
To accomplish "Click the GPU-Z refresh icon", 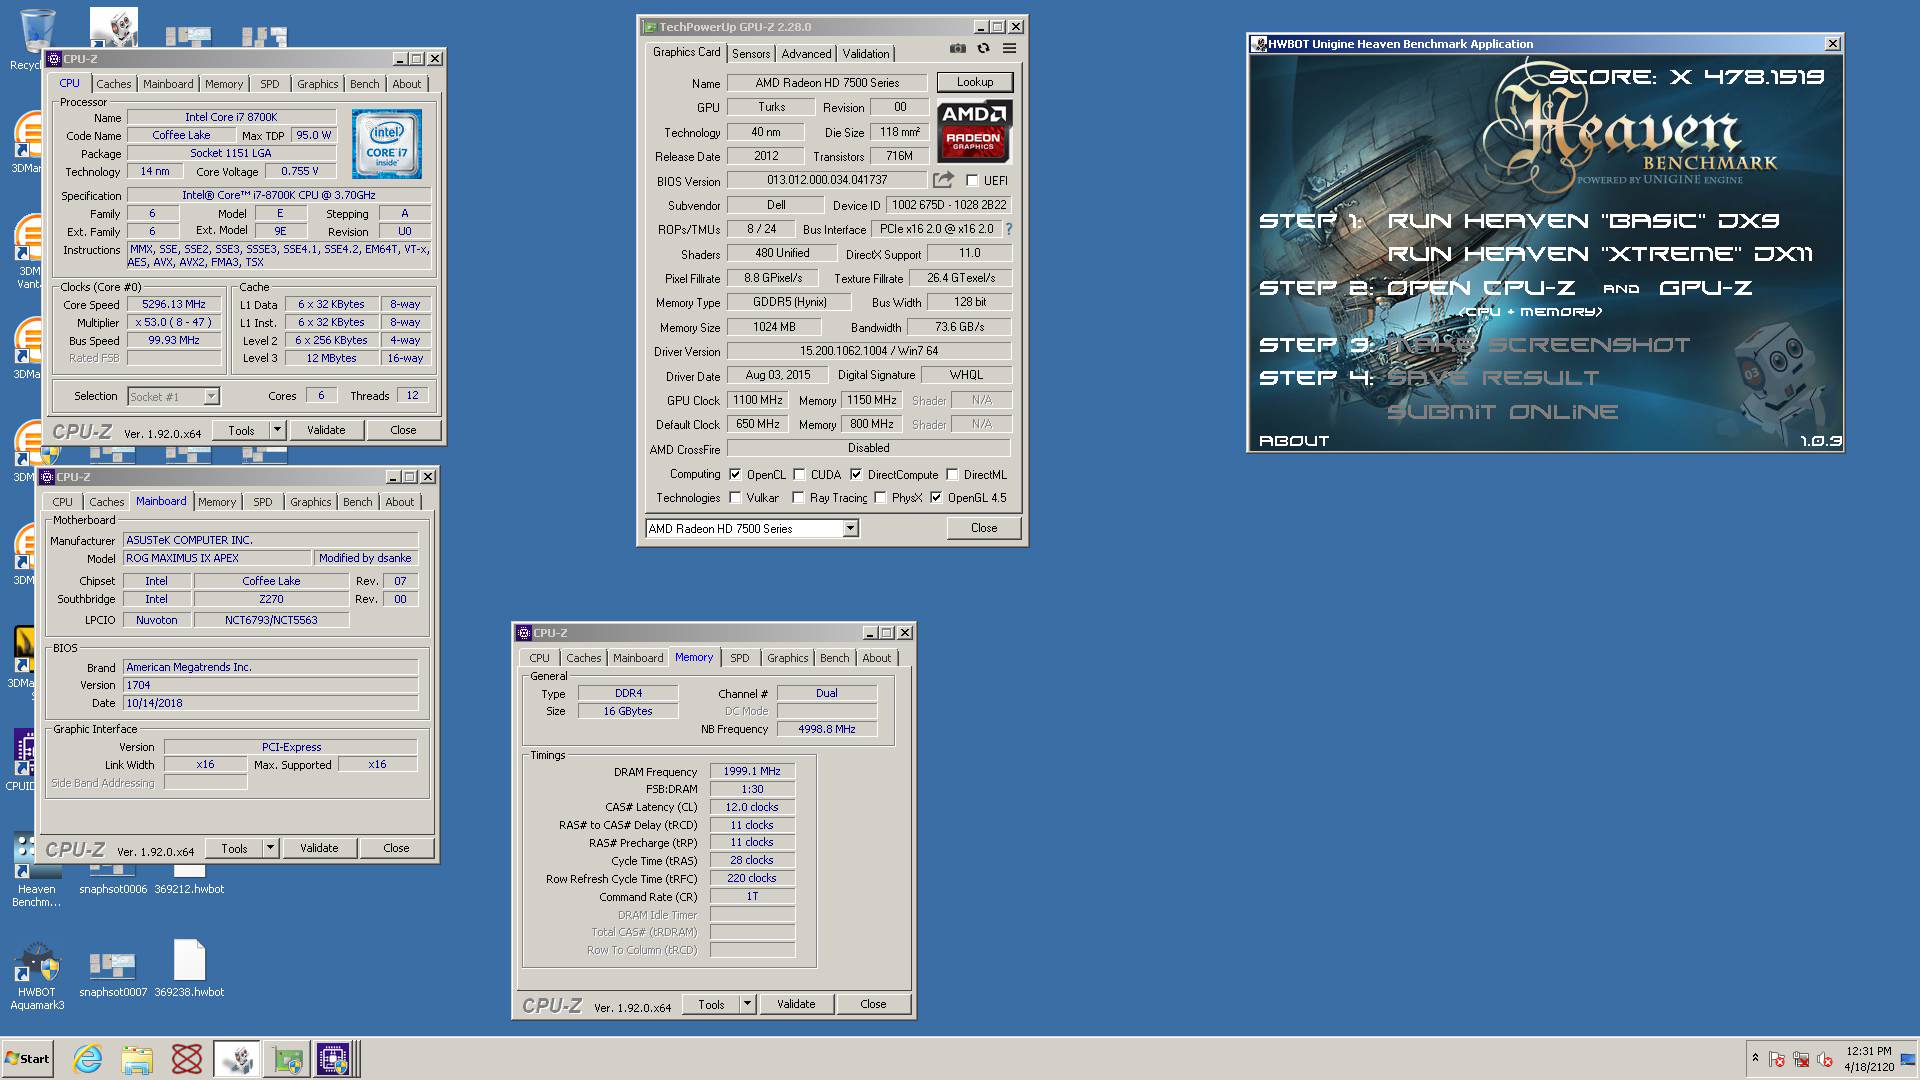I will point(983,49).
